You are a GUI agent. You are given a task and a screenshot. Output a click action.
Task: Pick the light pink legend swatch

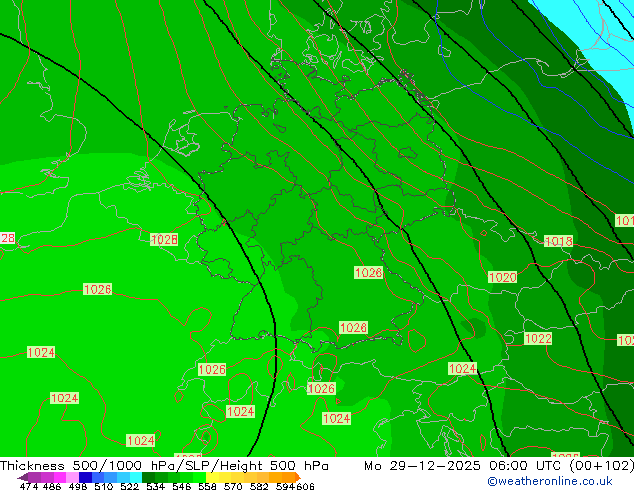pos(72,477)
